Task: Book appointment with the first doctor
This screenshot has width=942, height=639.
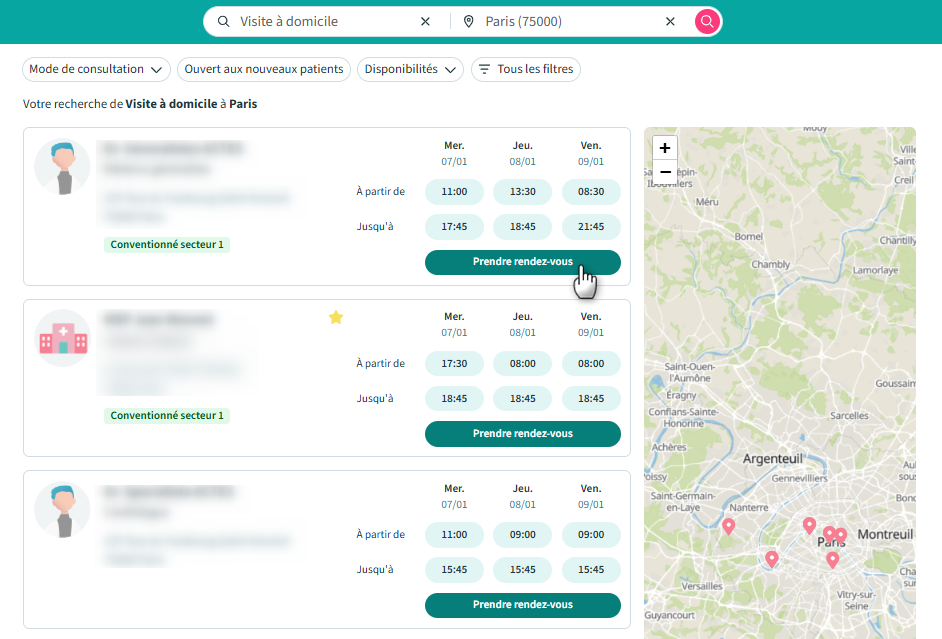Action: coord(522,262)
